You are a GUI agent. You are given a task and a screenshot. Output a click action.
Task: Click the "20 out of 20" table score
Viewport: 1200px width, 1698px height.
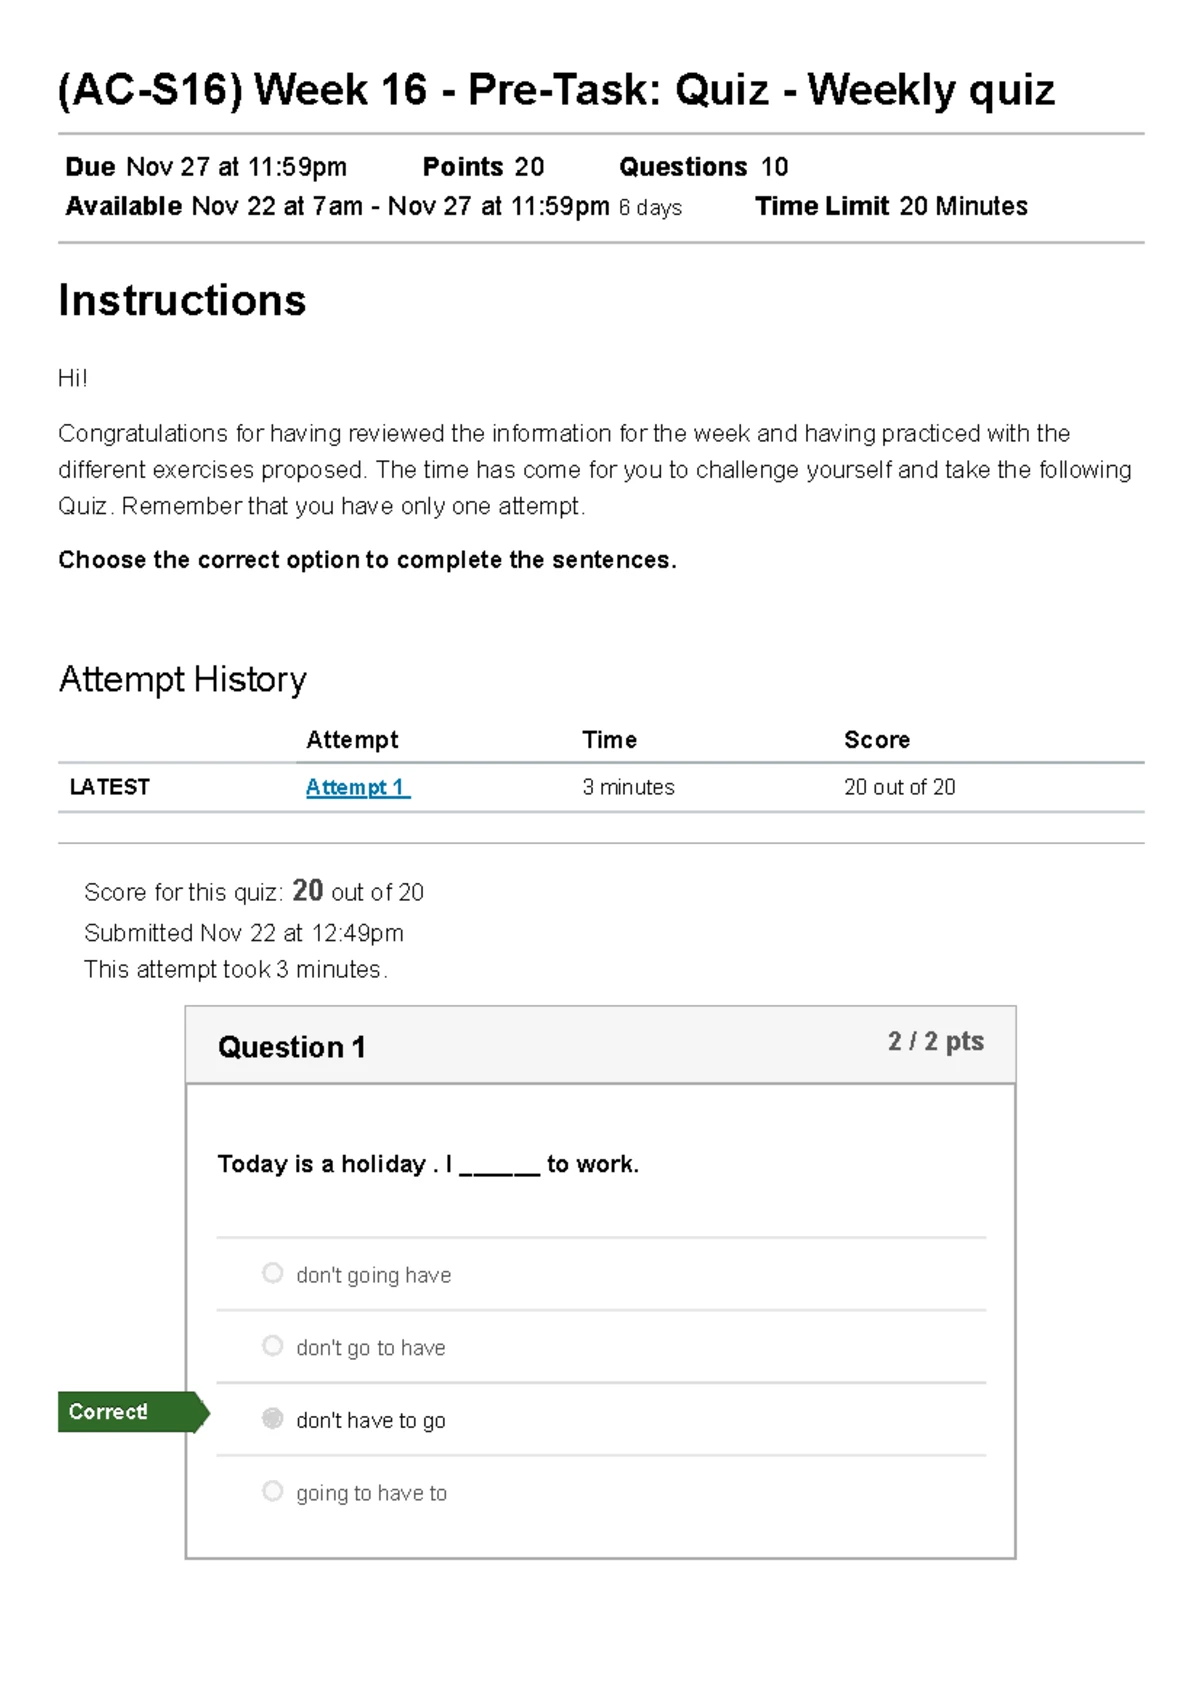(899, 788)
